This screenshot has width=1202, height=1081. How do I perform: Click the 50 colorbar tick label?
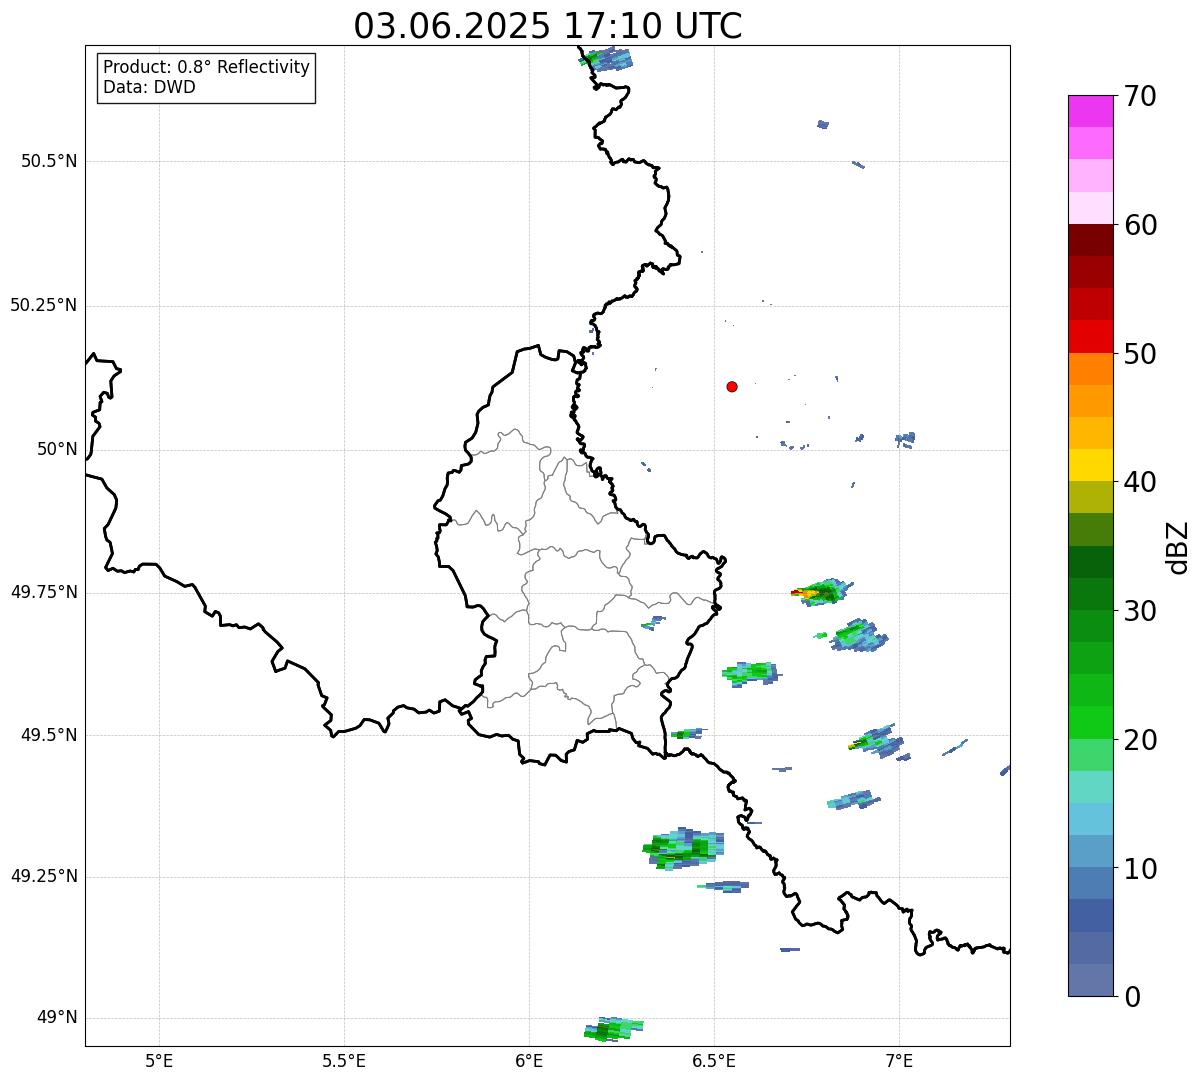1139,354
